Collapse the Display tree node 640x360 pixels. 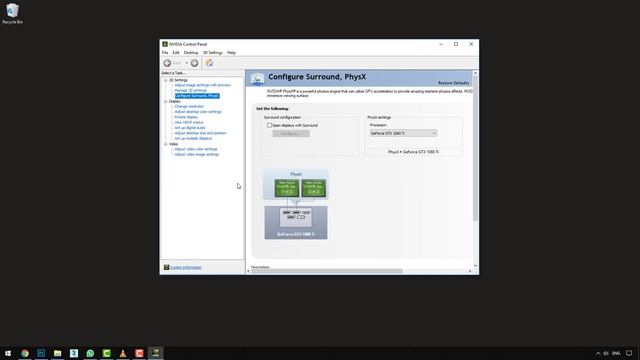(x=166, y=101)
